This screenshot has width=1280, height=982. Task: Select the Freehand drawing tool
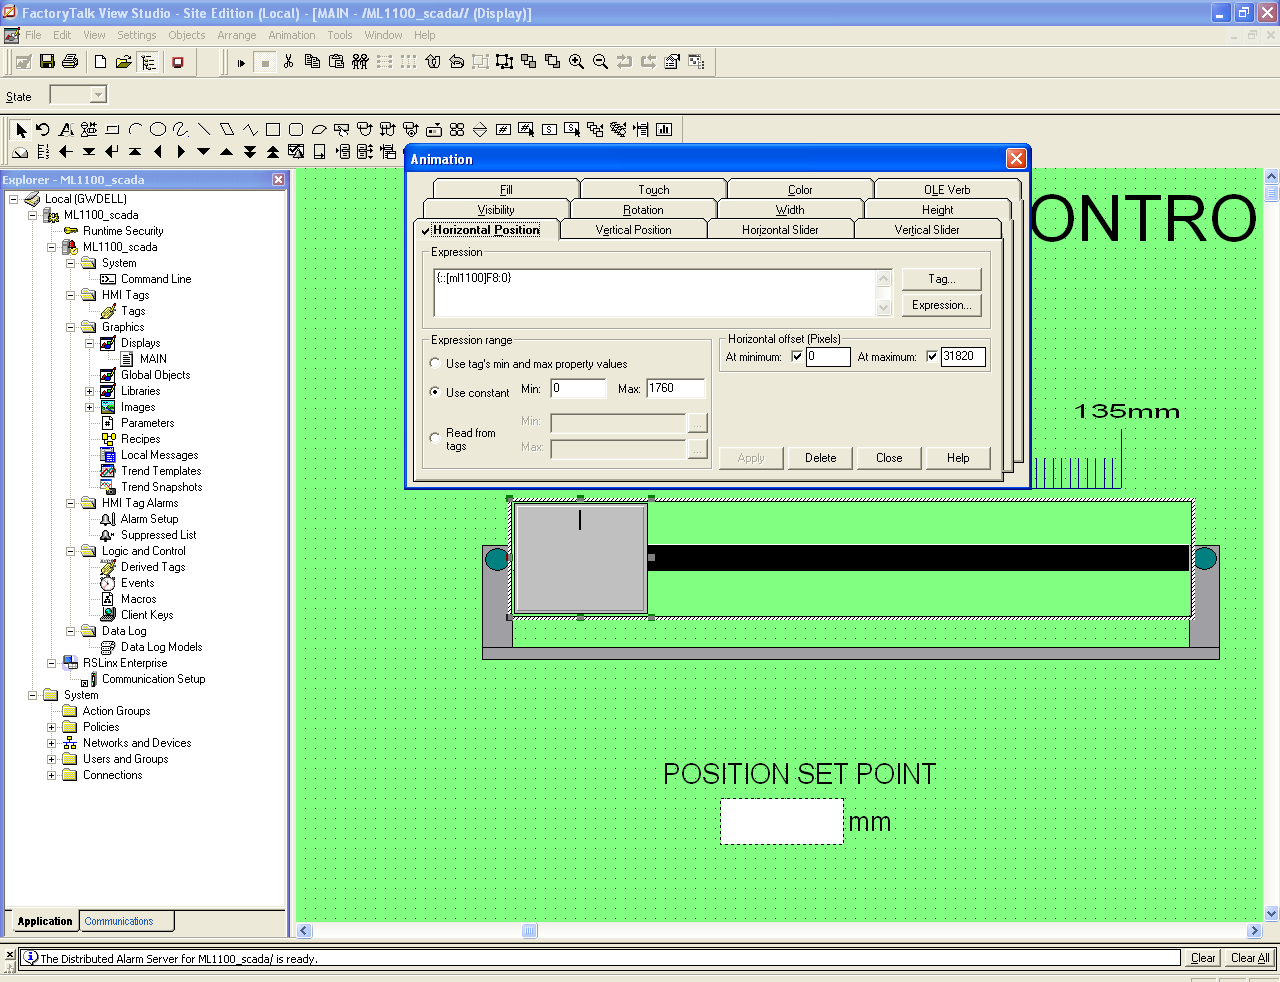[x=181, y=129]
